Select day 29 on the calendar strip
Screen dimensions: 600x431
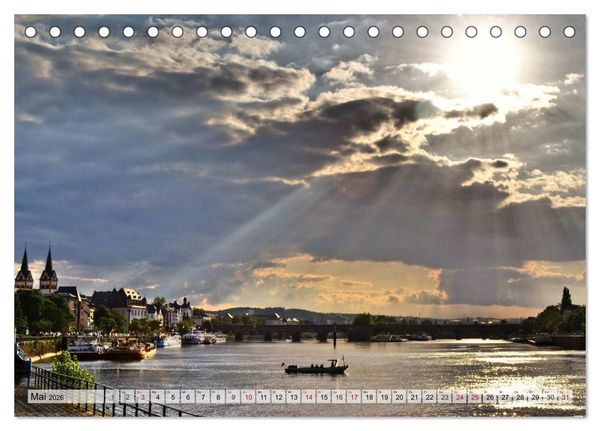tap(535, 397)
